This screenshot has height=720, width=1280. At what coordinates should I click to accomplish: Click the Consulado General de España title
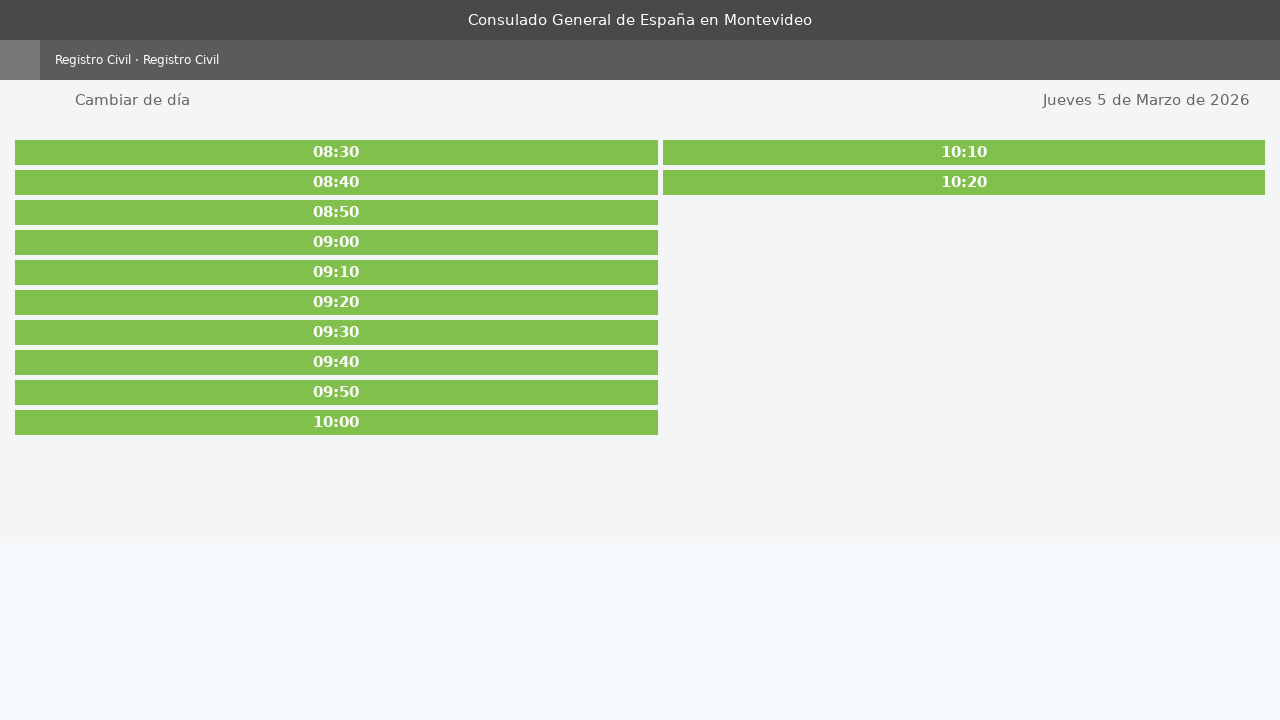click(640, 20)
